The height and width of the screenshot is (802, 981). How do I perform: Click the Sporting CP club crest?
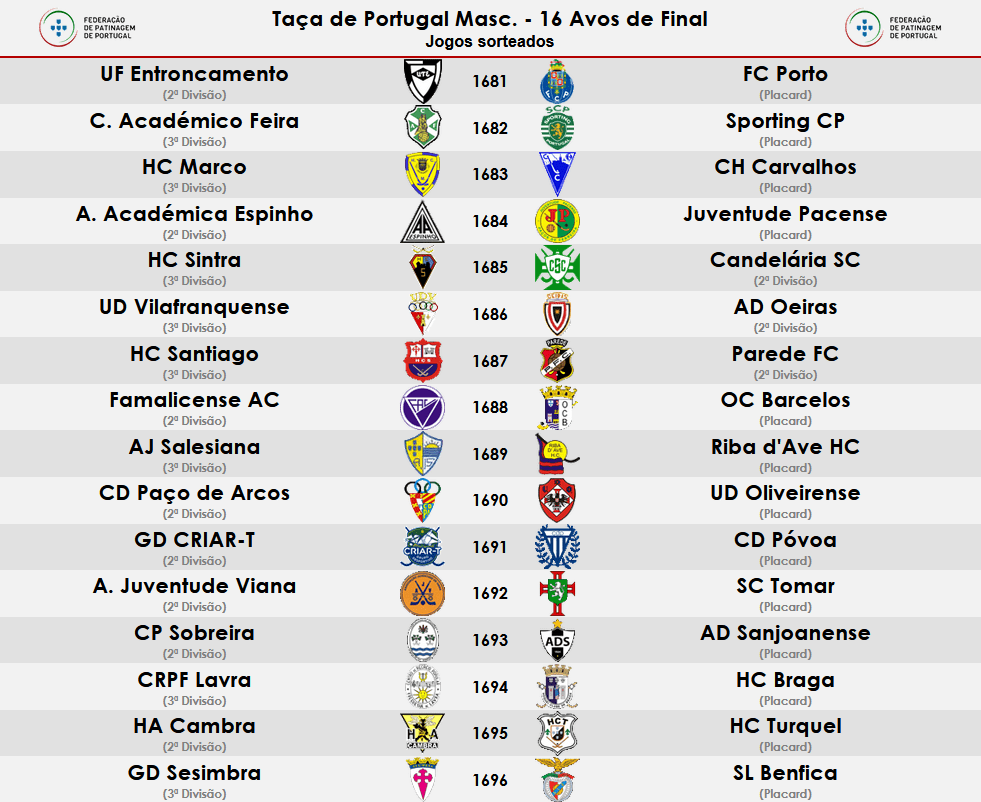point(557,127)
